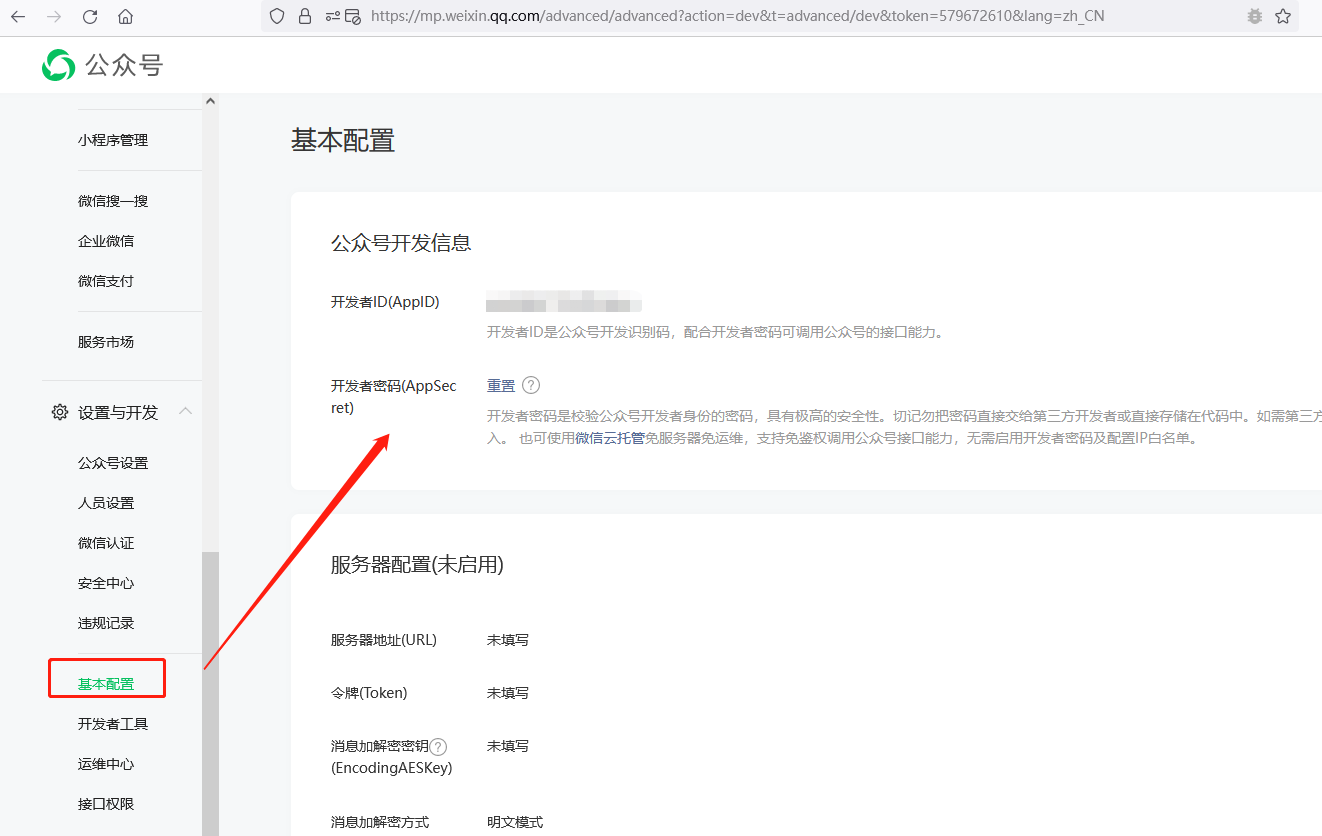Collapse the 设置与开发 section chevron
Screen dimensions: 1322x836
(x=185, y=412)
